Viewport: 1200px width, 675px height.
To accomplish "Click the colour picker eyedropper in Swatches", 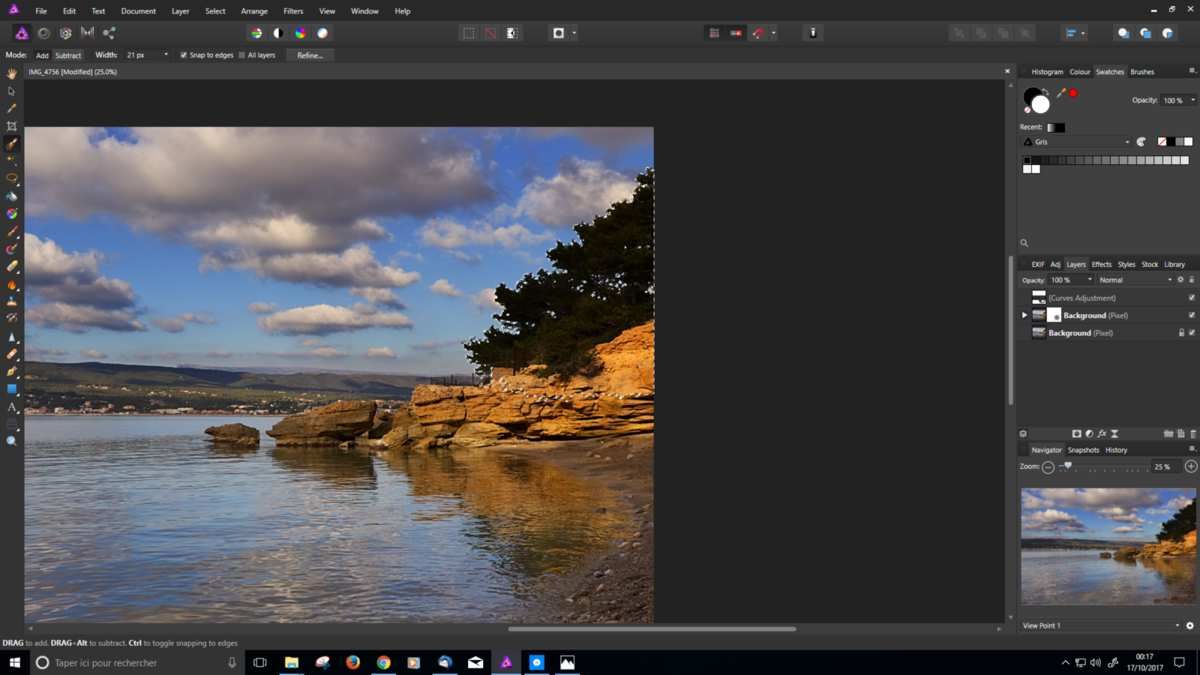I will point(1060,93).
